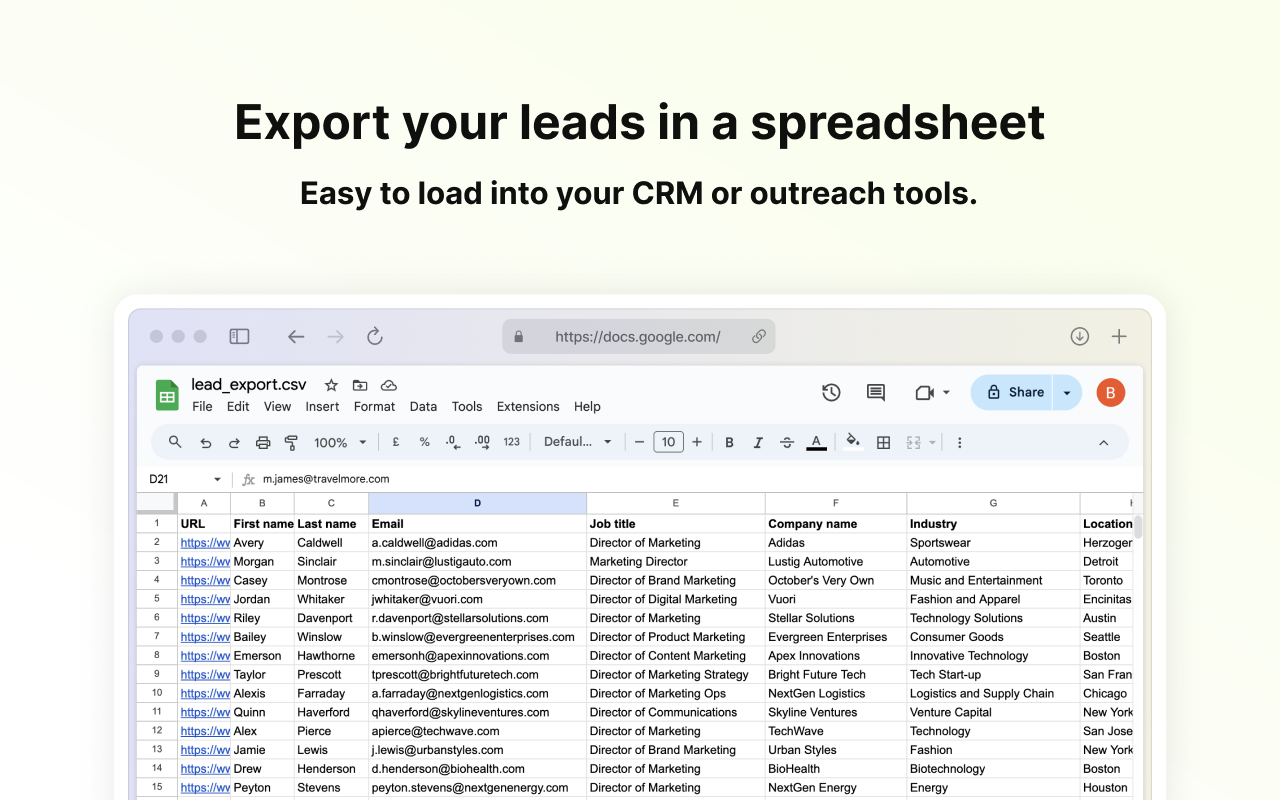Screen dimensions: 1280x800
Task: Click the font size field showing 10
Action: tap(668, 442)
